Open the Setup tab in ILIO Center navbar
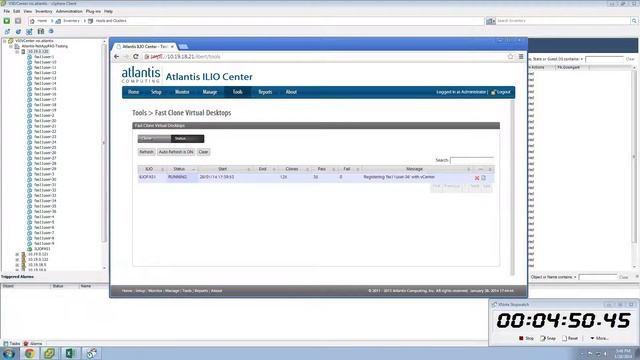This screenshot has height=360, width=640. tap(156, 92)
